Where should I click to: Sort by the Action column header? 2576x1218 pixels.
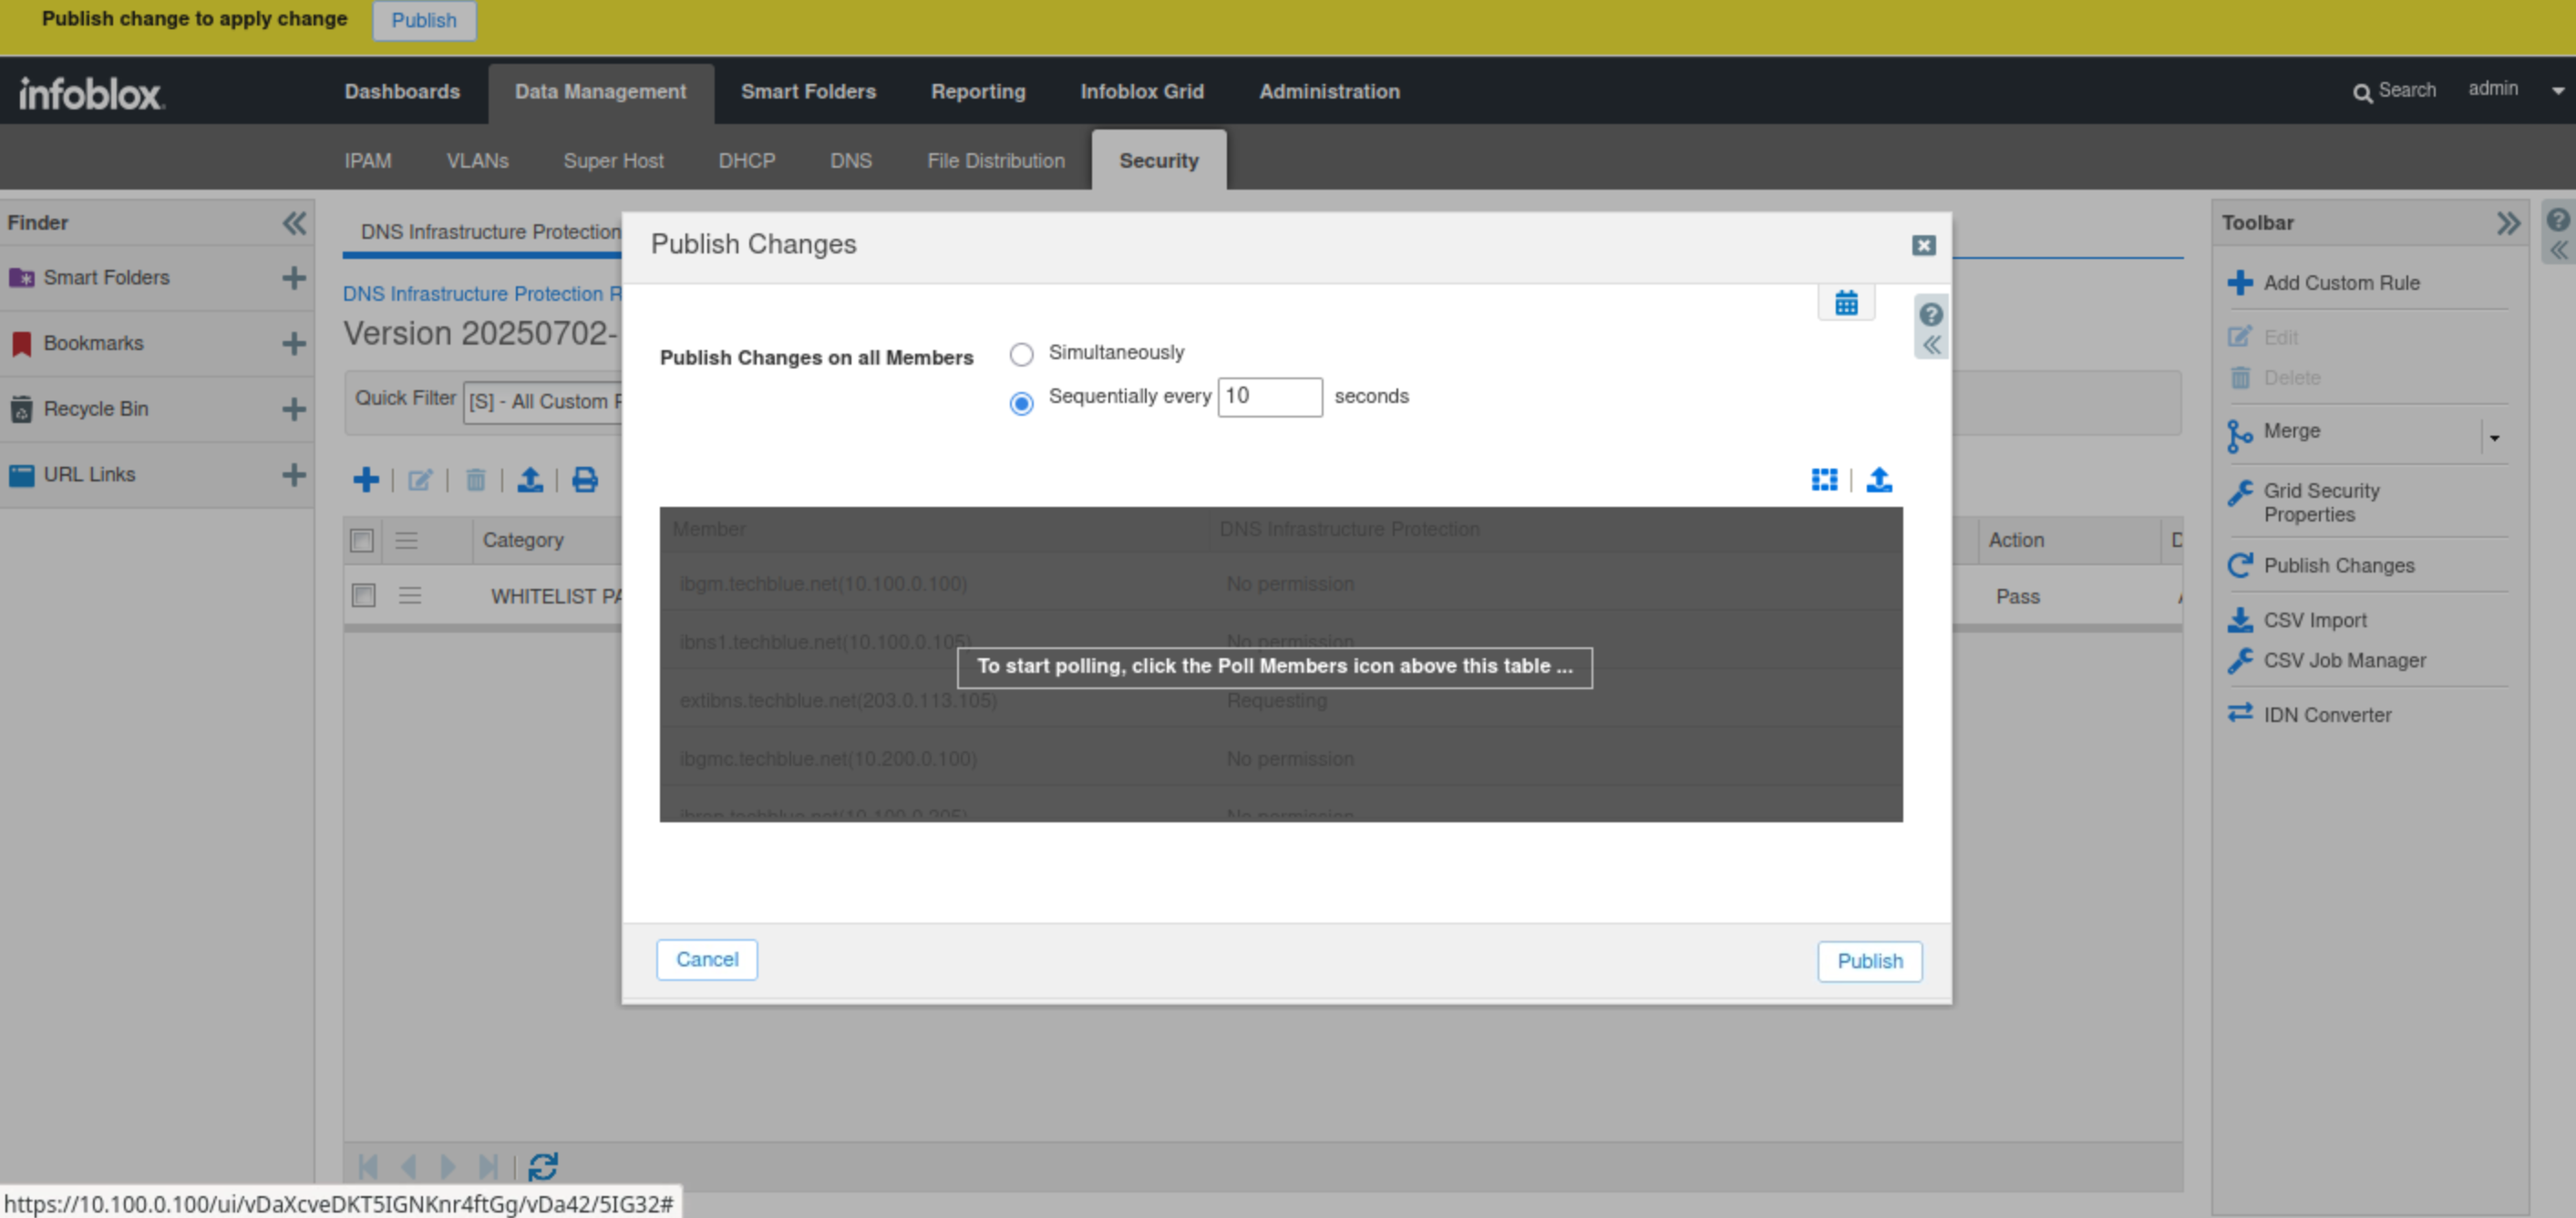pyautogui.click(x=2016, y=540)
